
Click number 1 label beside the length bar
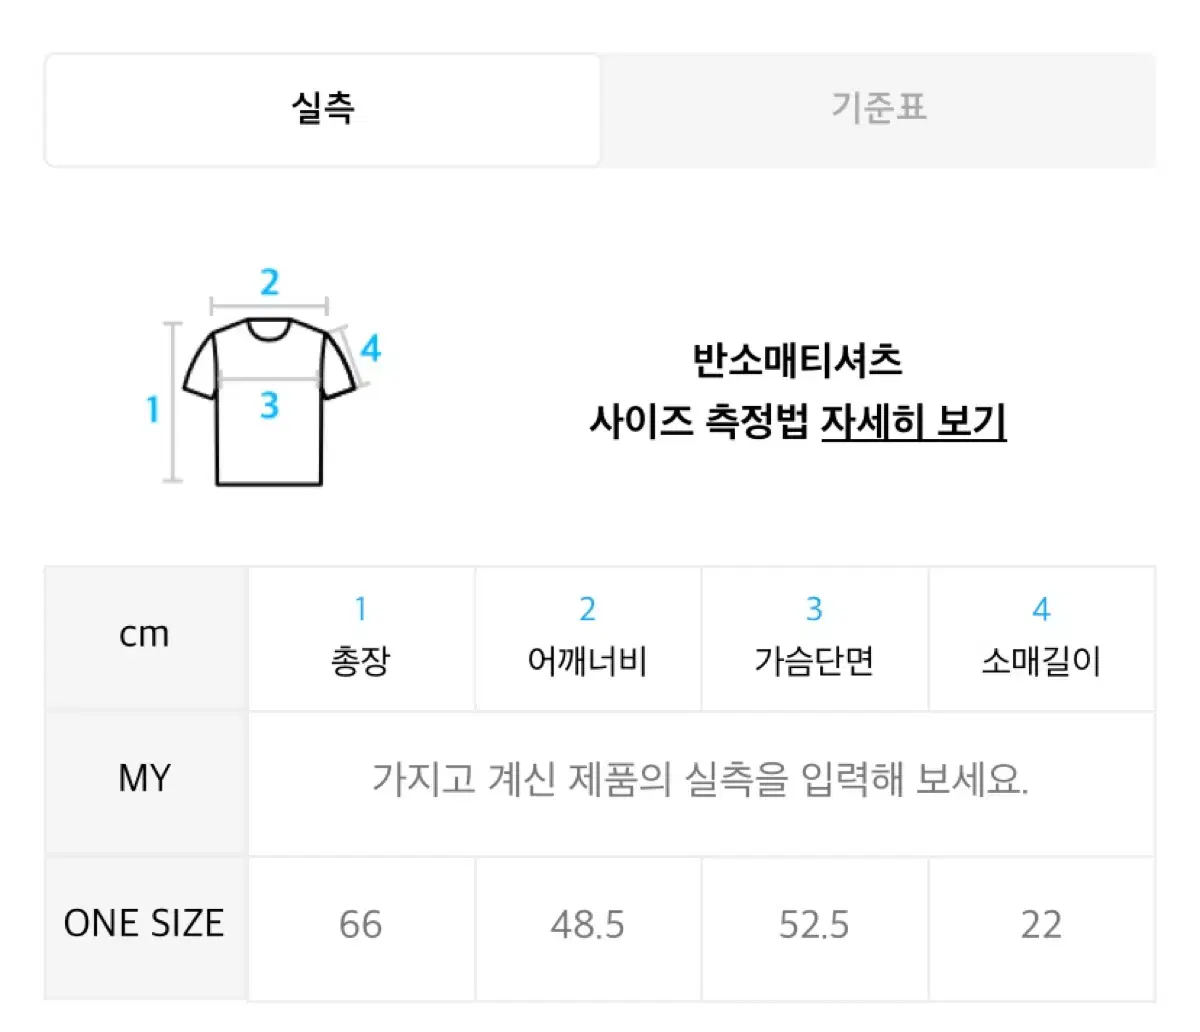153,409
